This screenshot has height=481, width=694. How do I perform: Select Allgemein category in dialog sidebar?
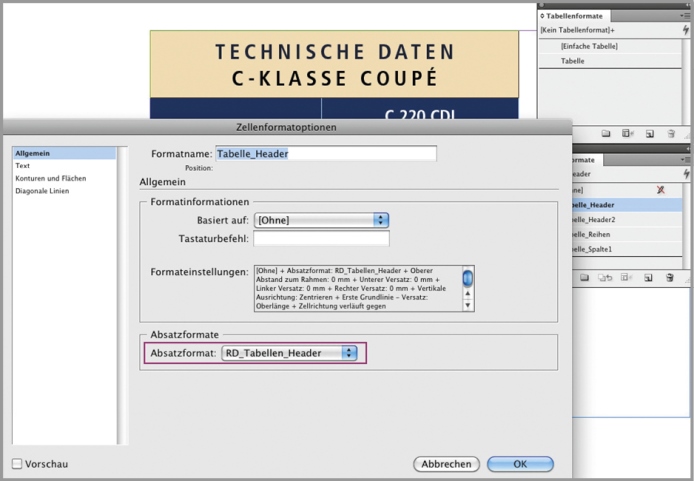tap(64, 153)
